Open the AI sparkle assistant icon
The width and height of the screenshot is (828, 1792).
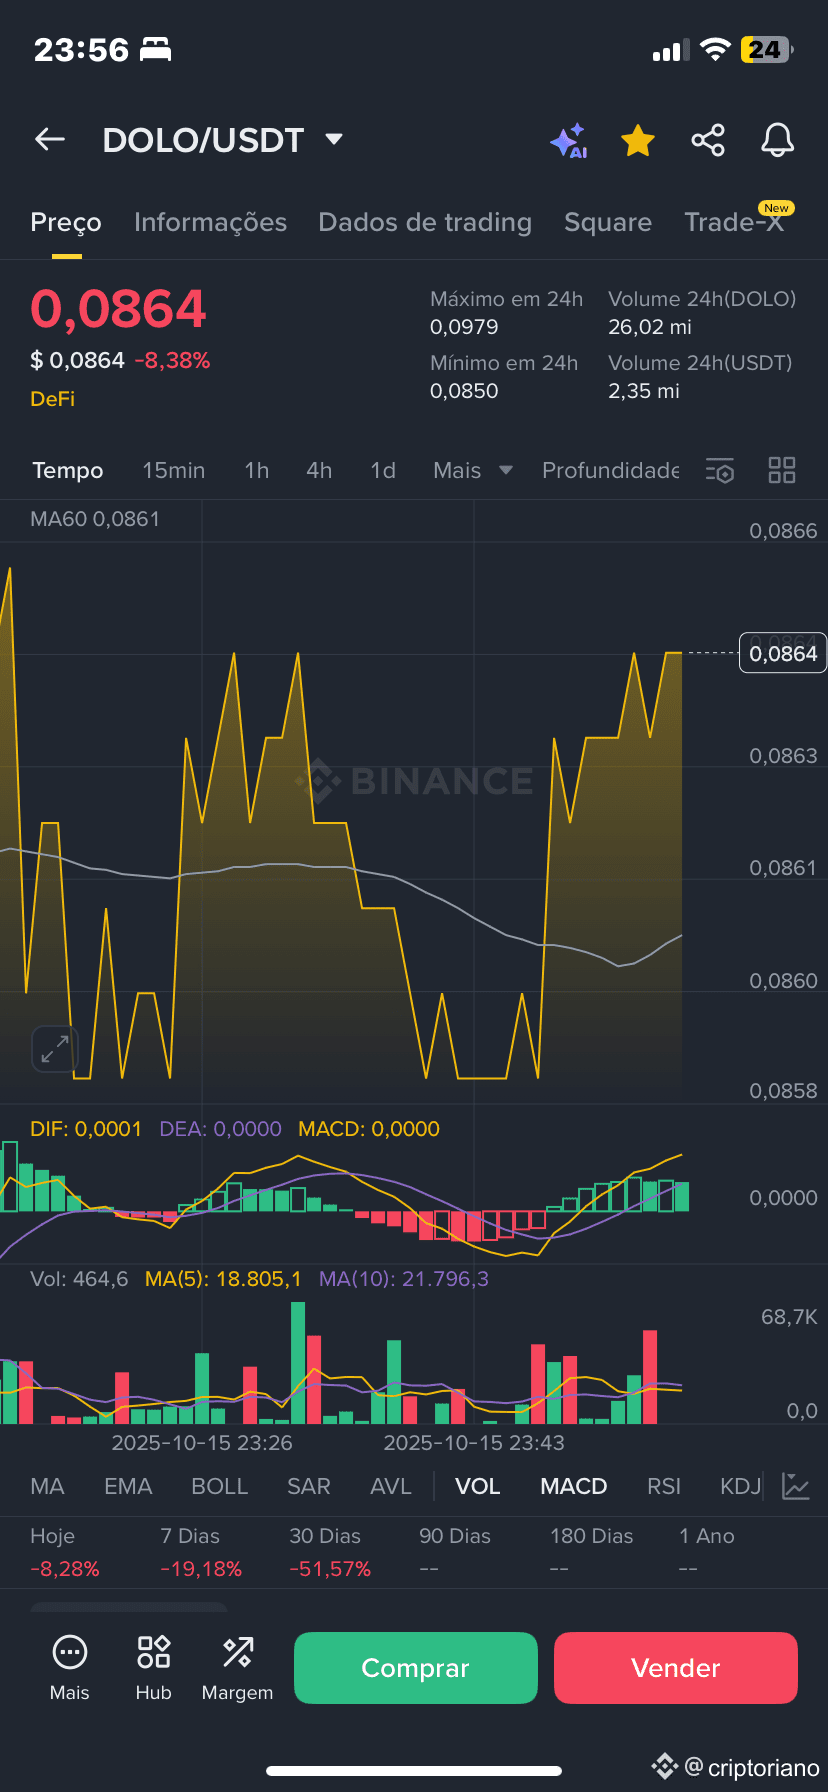(569, 141)
